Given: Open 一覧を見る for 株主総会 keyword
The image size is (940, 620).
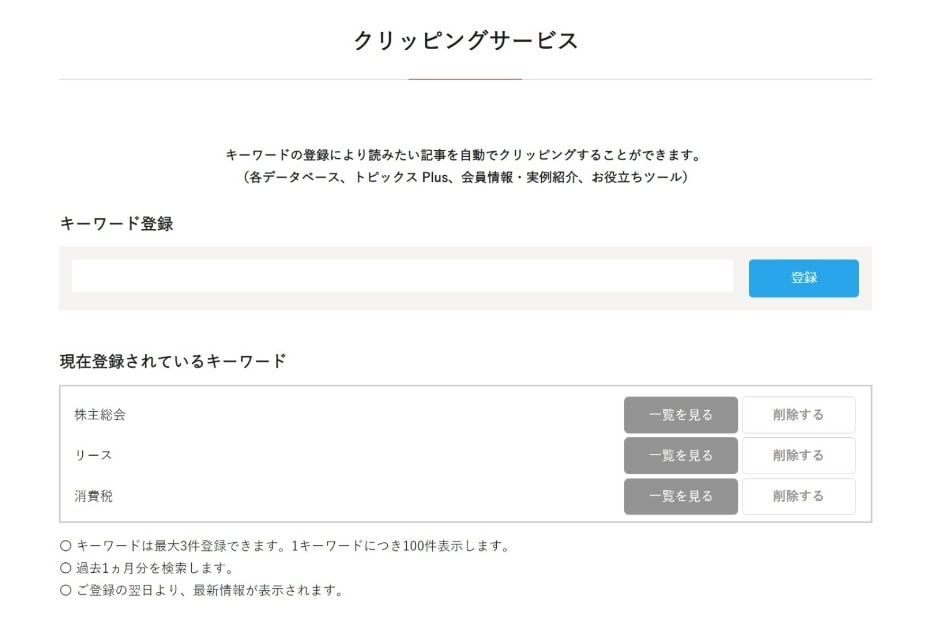Looking at the screenshot, I should pos(680,415).
